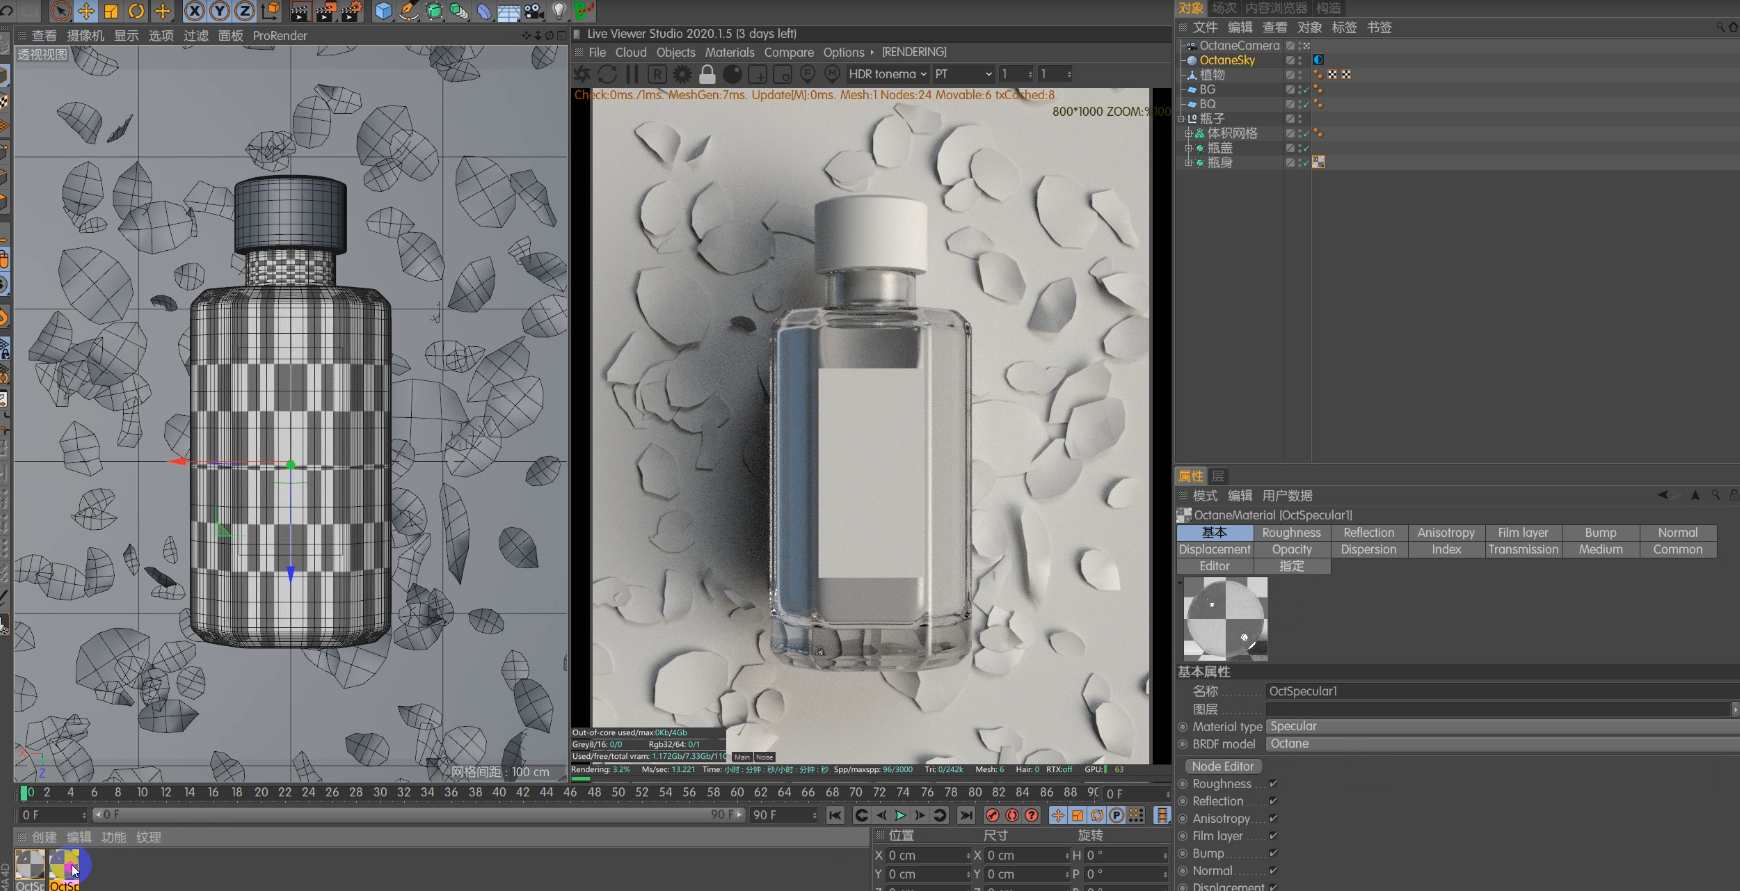The image size is (1740, 891).
Task: Restart render with refresh icon
Action: (x=607, y=74)
